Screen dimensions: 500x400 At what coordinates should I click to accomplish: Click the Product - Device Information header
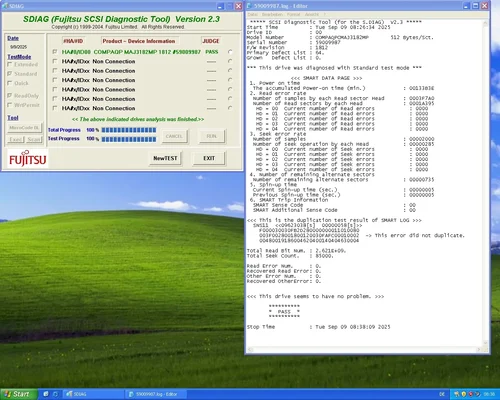pos(139,41)
